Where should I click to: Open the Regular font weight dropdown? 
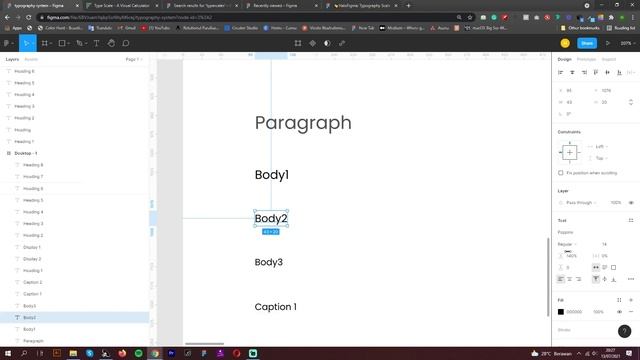(x=567, y=244)
